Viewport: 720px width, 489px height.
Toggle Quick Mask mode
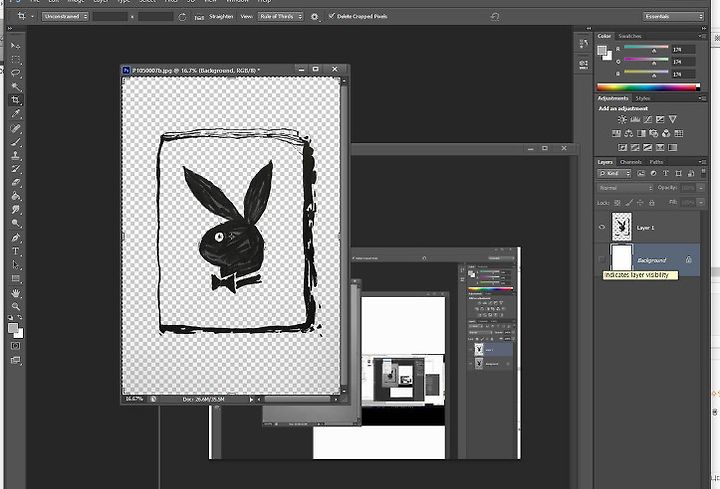[x=16, y=346]
